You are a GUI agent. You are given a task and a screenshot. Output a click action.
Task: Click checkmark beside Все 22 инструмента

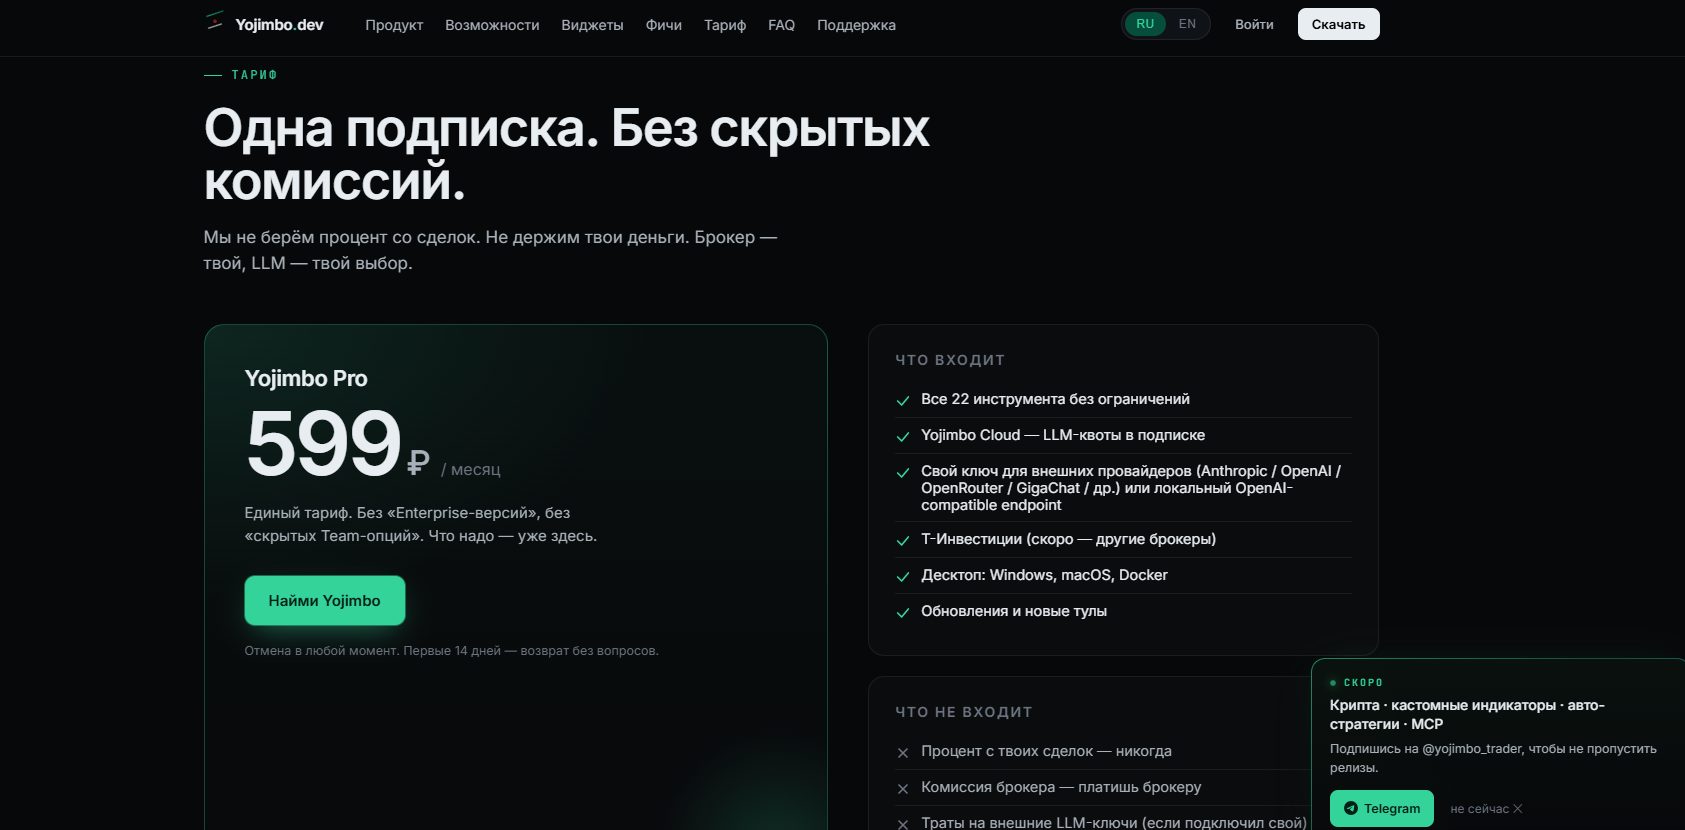coord(903,401)
